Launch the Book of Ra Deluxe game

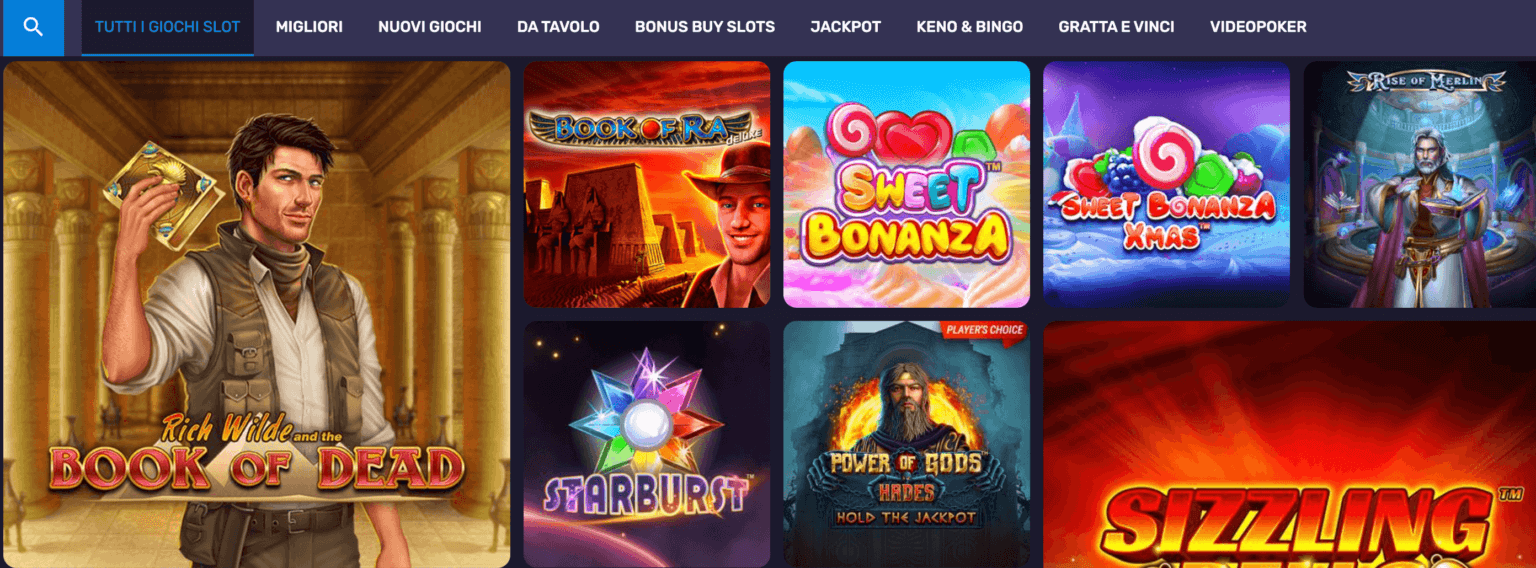pos(647,184)
